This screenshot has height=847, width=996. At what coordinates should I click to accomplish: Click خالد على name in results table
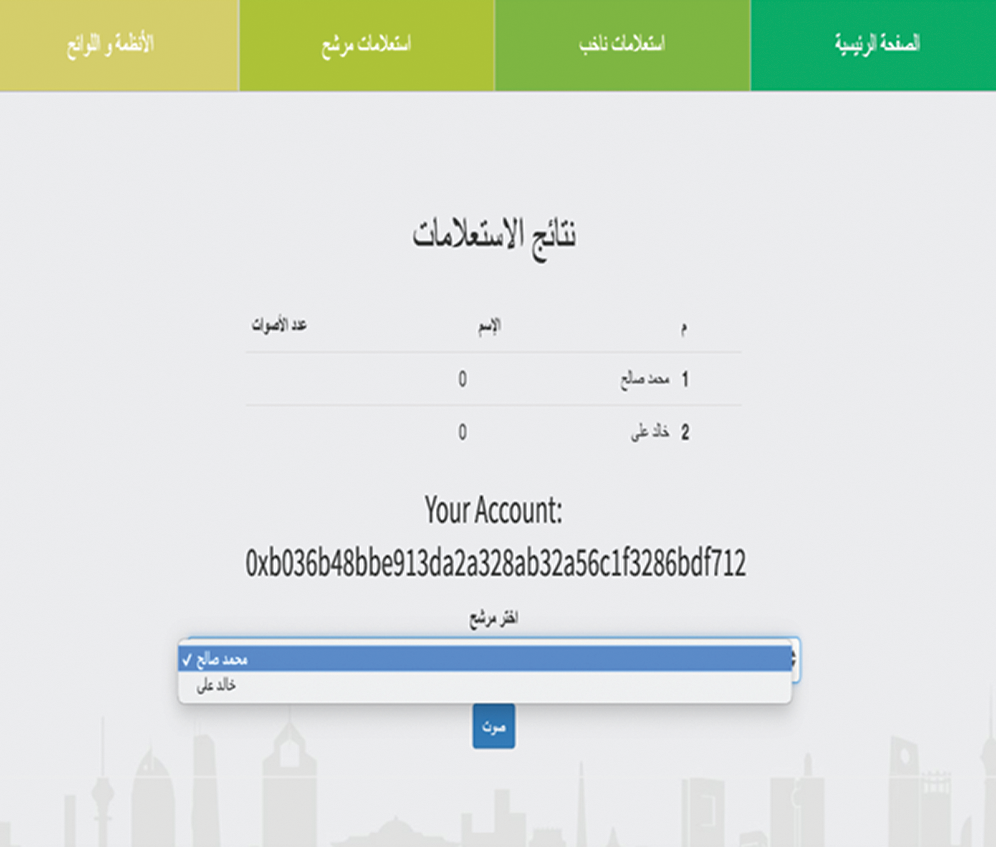[x=648, y=433]
